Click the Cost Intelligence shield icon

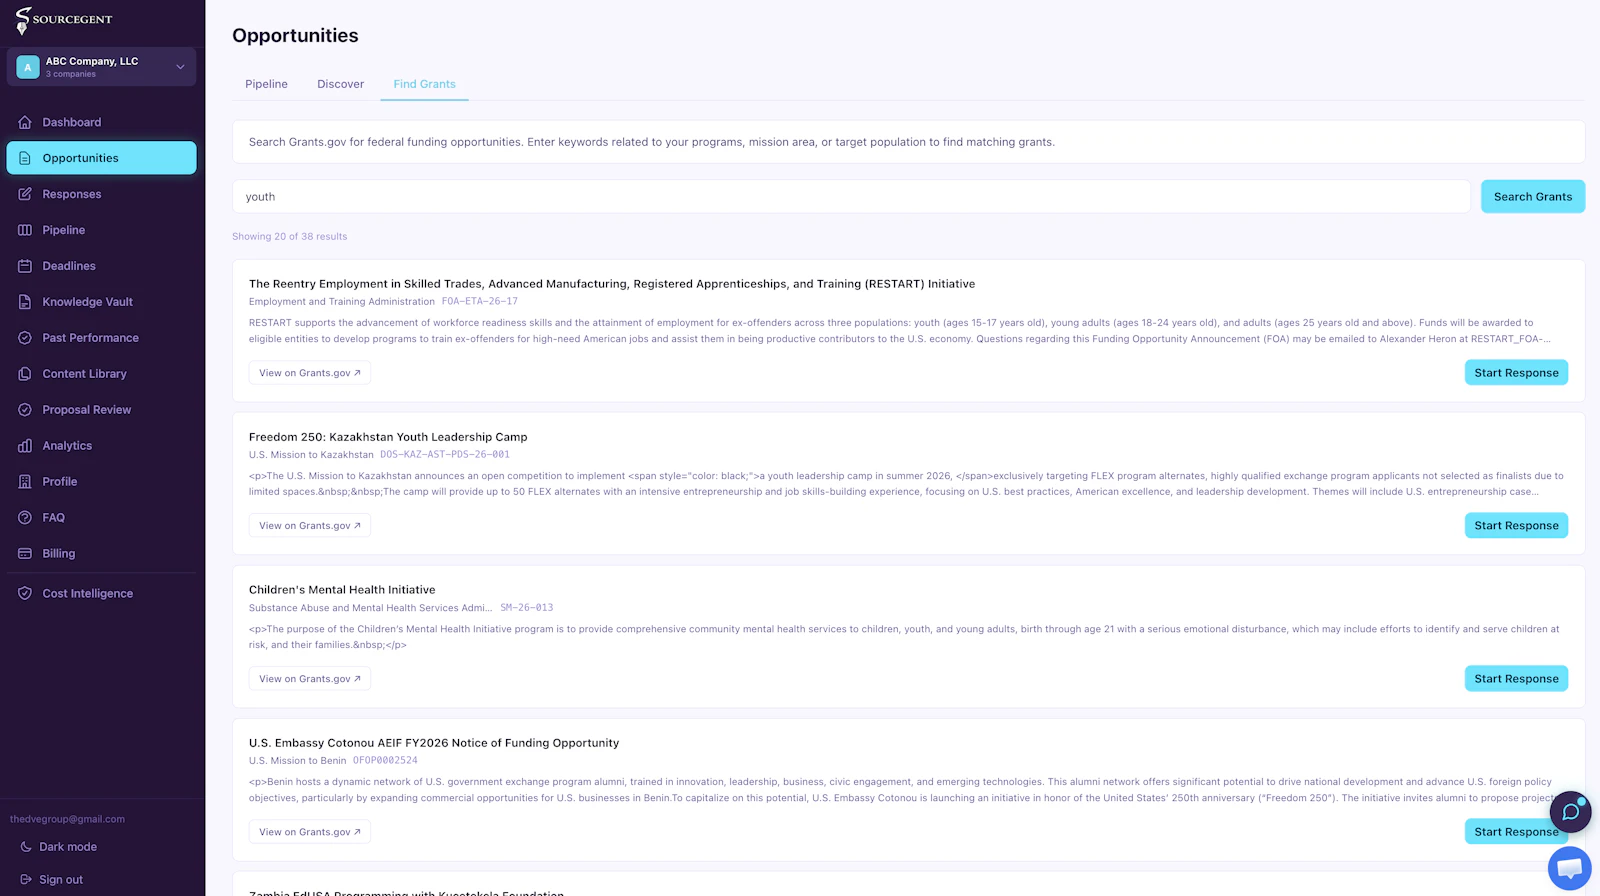pyautogui.click(x=25, y=594)
